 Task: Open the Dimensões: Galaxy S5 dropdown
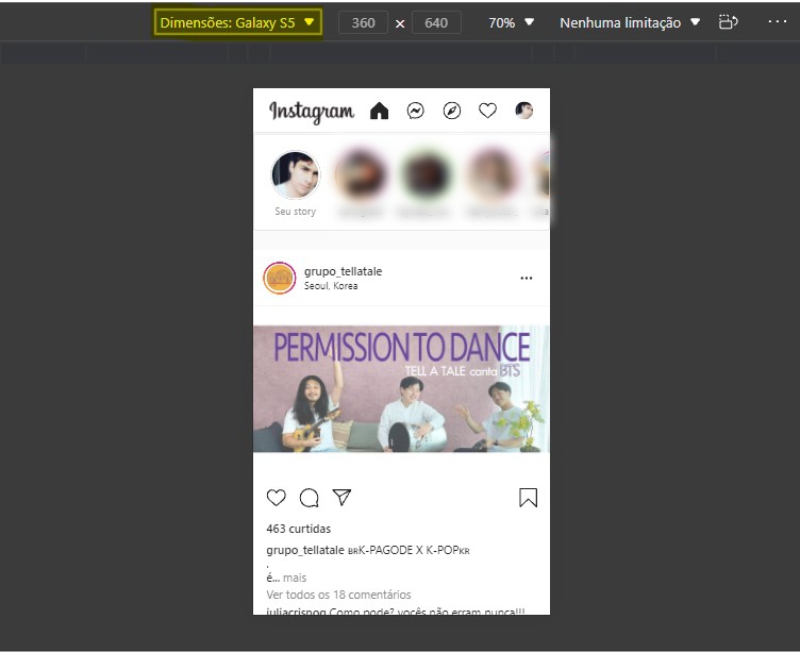238,22
